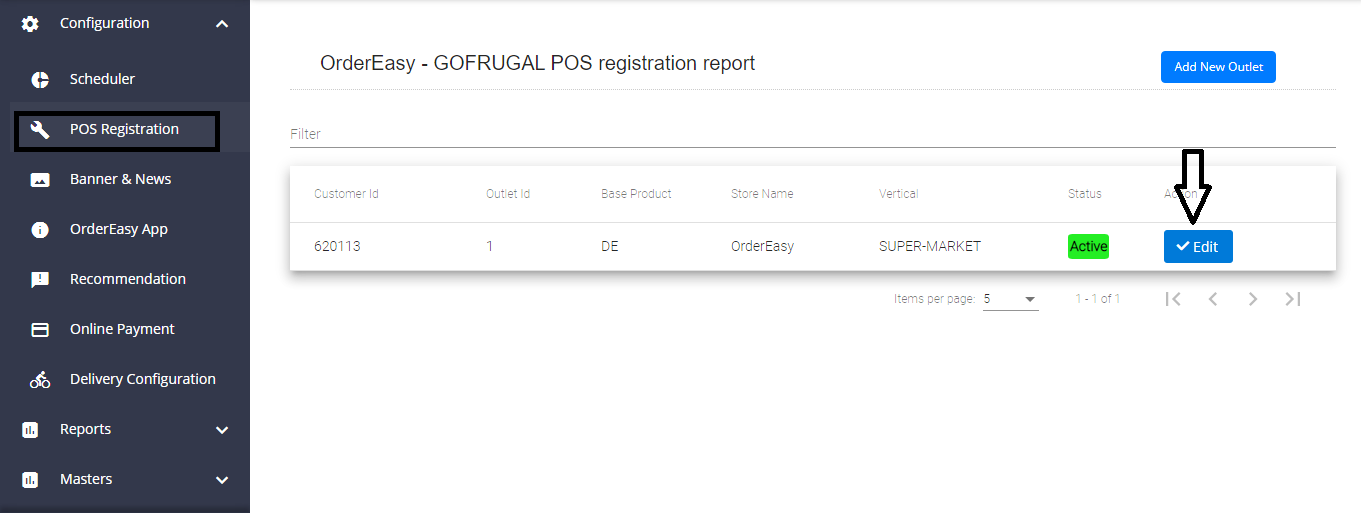The height and width of the screenshot is (513, 1361).
Task: Click the Online Payment card icon
Action: [40, 329]
